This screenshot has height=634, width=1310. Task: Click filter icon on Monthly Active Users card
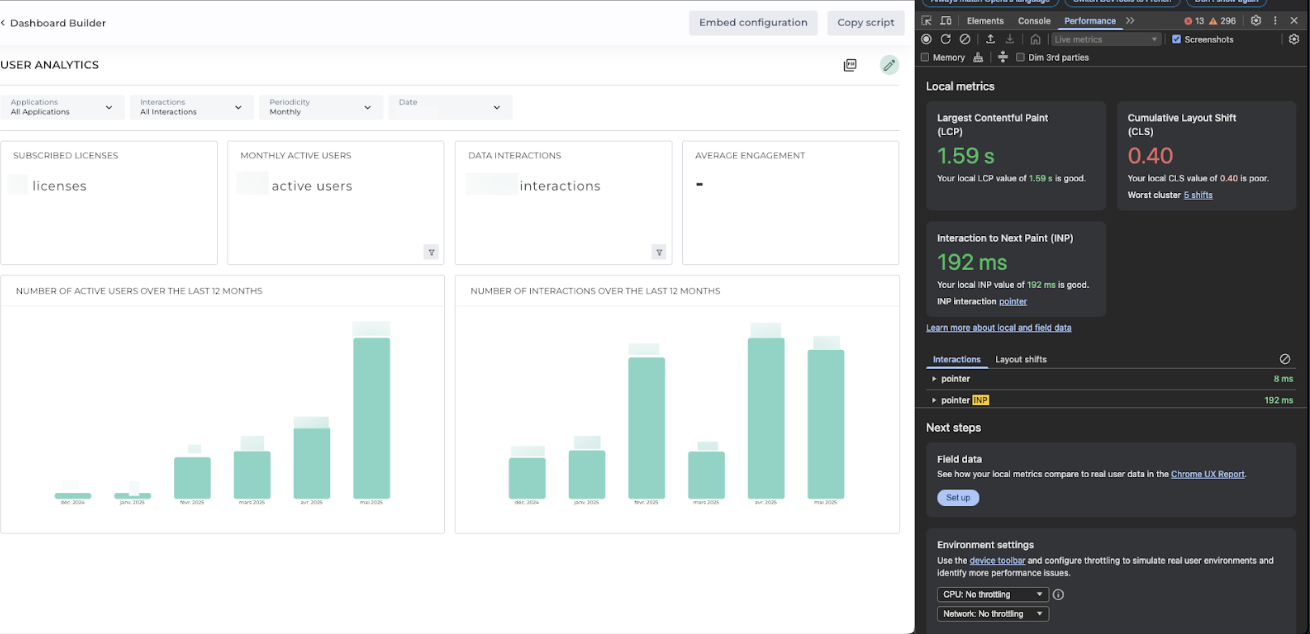coord(431,252)
